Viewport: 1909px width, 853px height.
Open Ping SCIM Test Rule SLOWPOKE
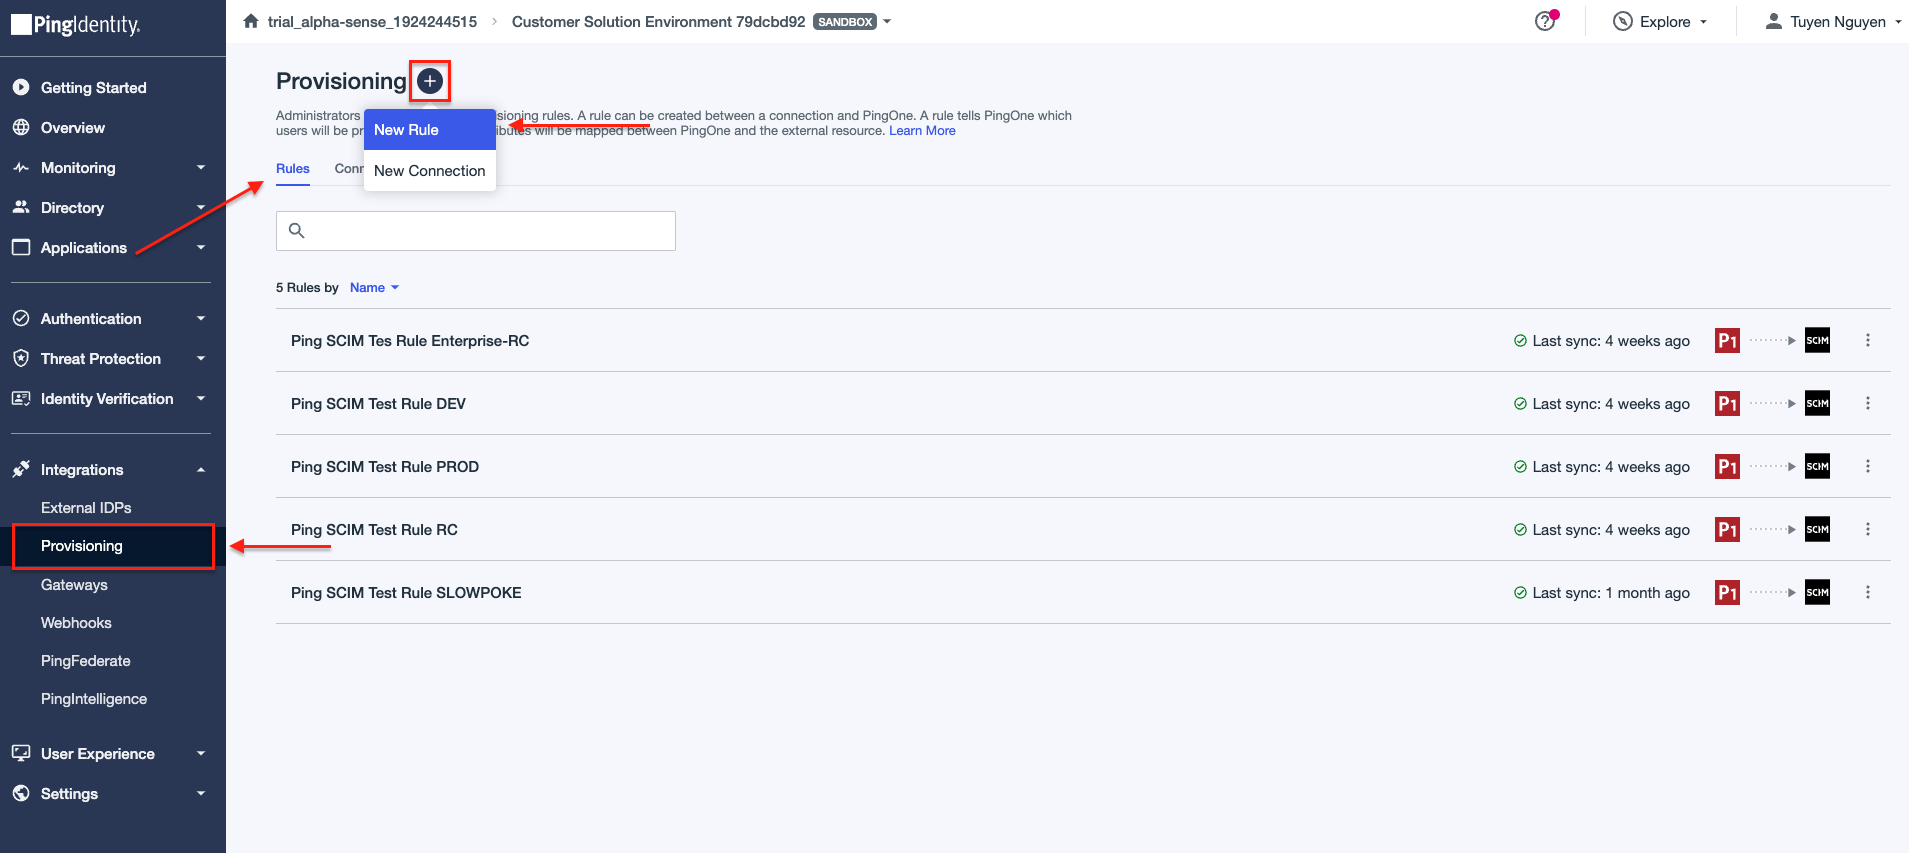pos(406,593)
